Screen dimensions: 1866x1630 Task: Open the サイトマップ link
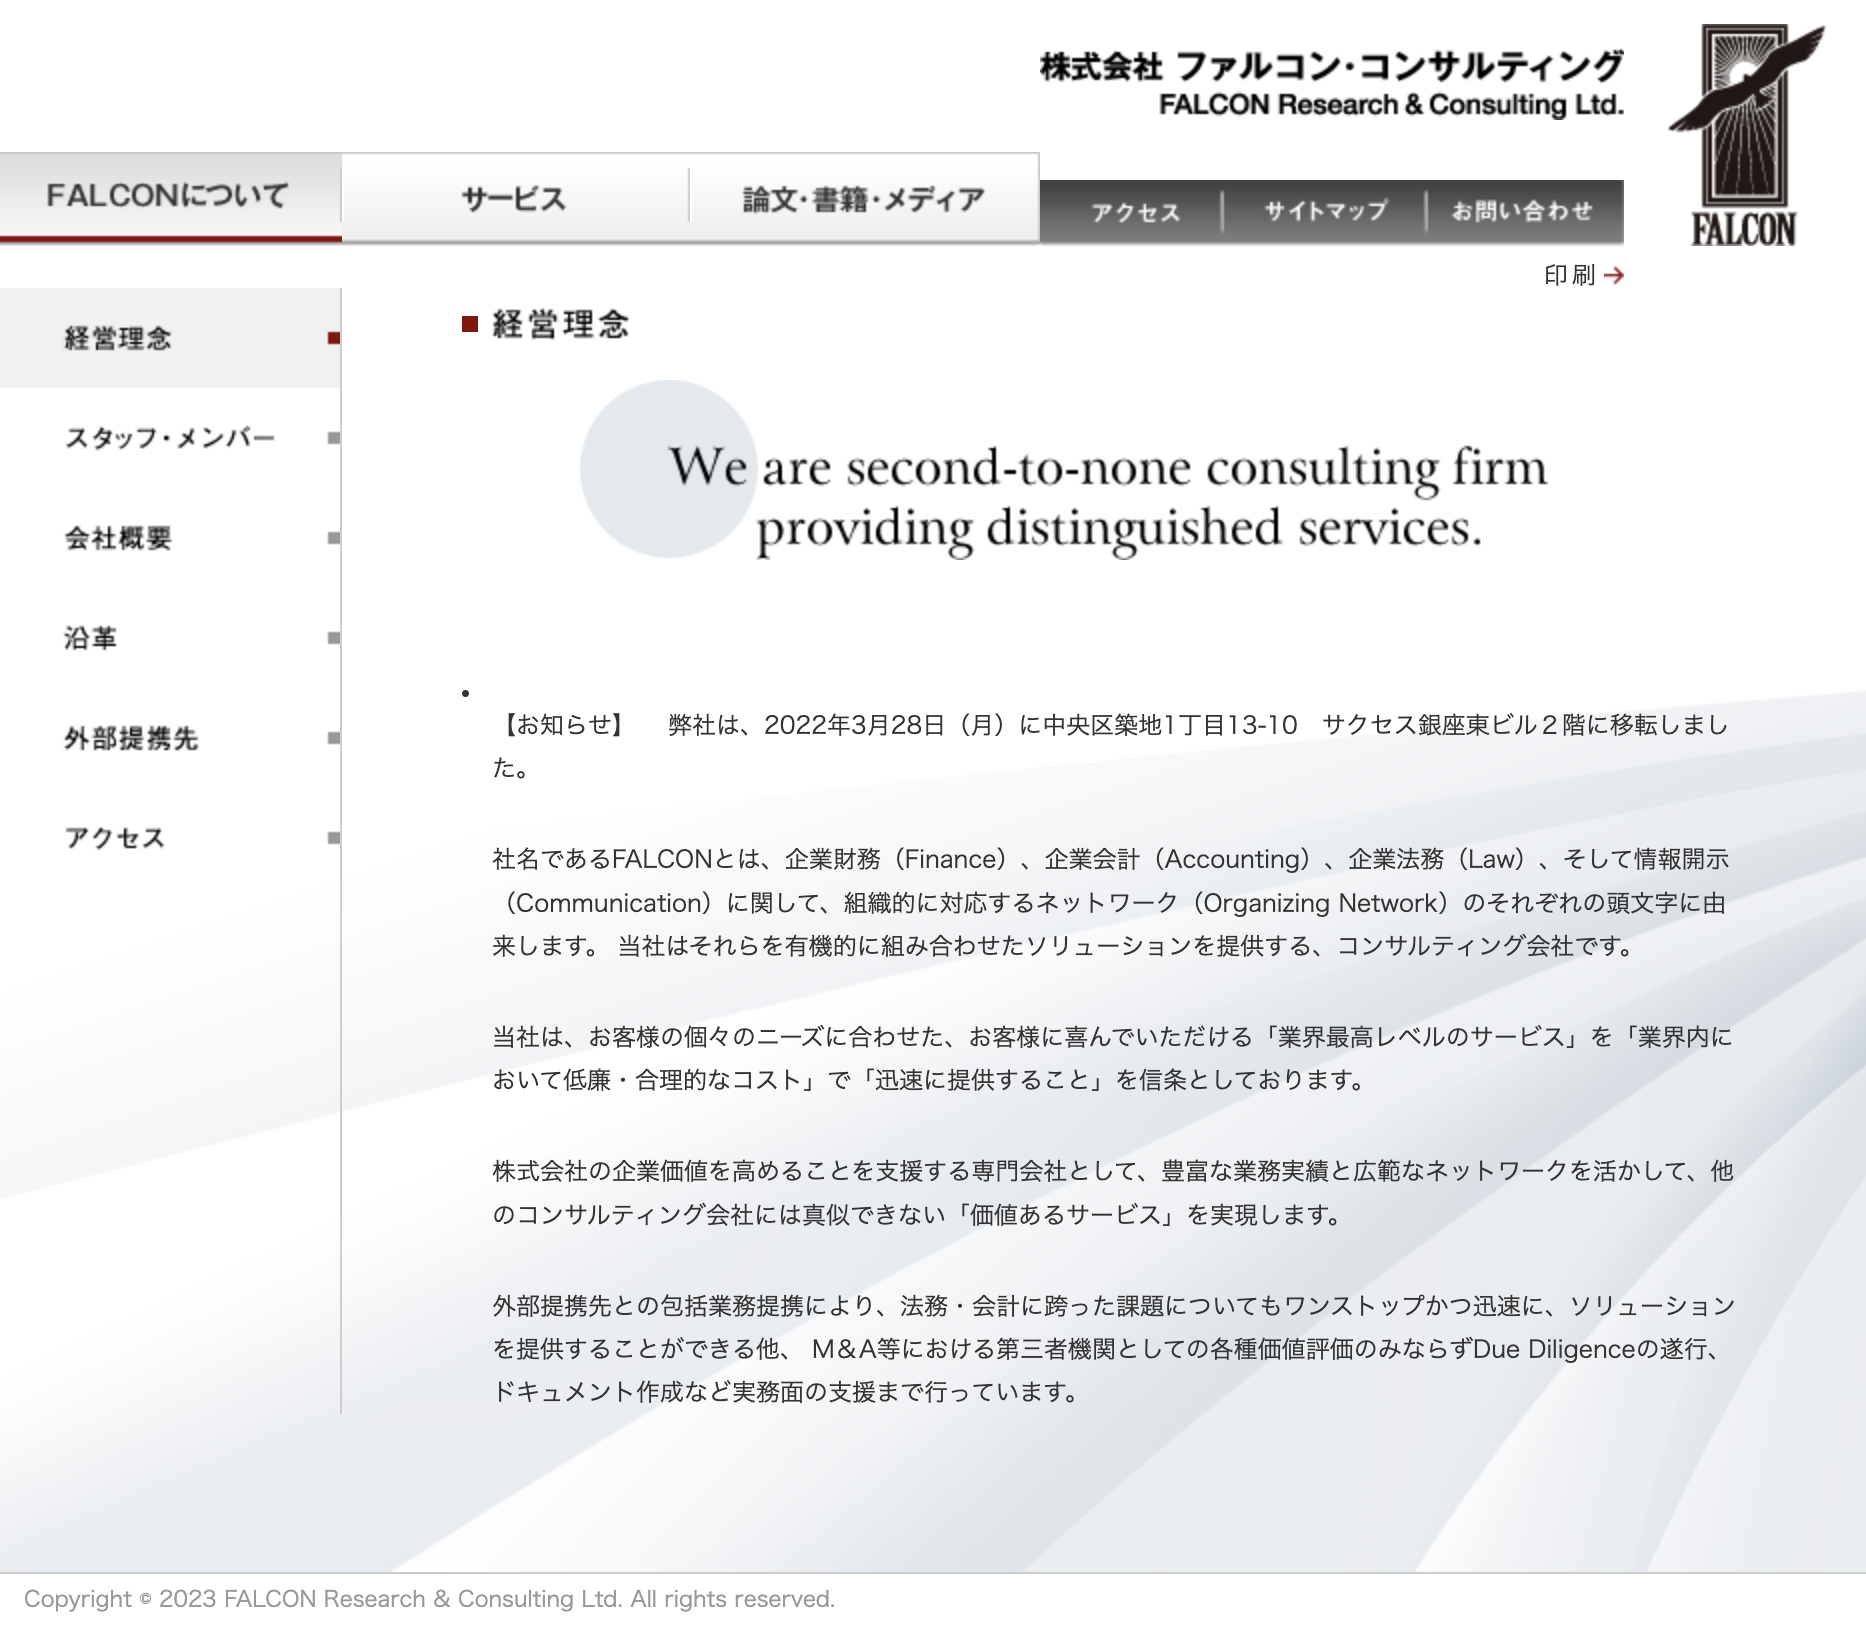coord(1325,212)
